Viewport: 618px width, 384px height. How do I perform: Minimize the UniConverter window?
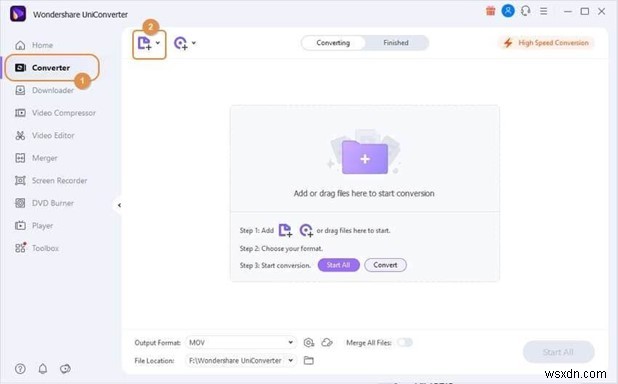click(568, 11)
